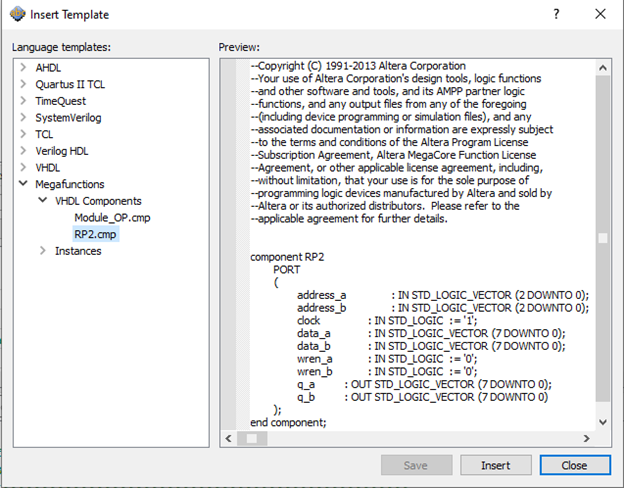624x488 pixels.
Task: Click the preview vertical scrollbar thumb
Action: pos(602,238)
